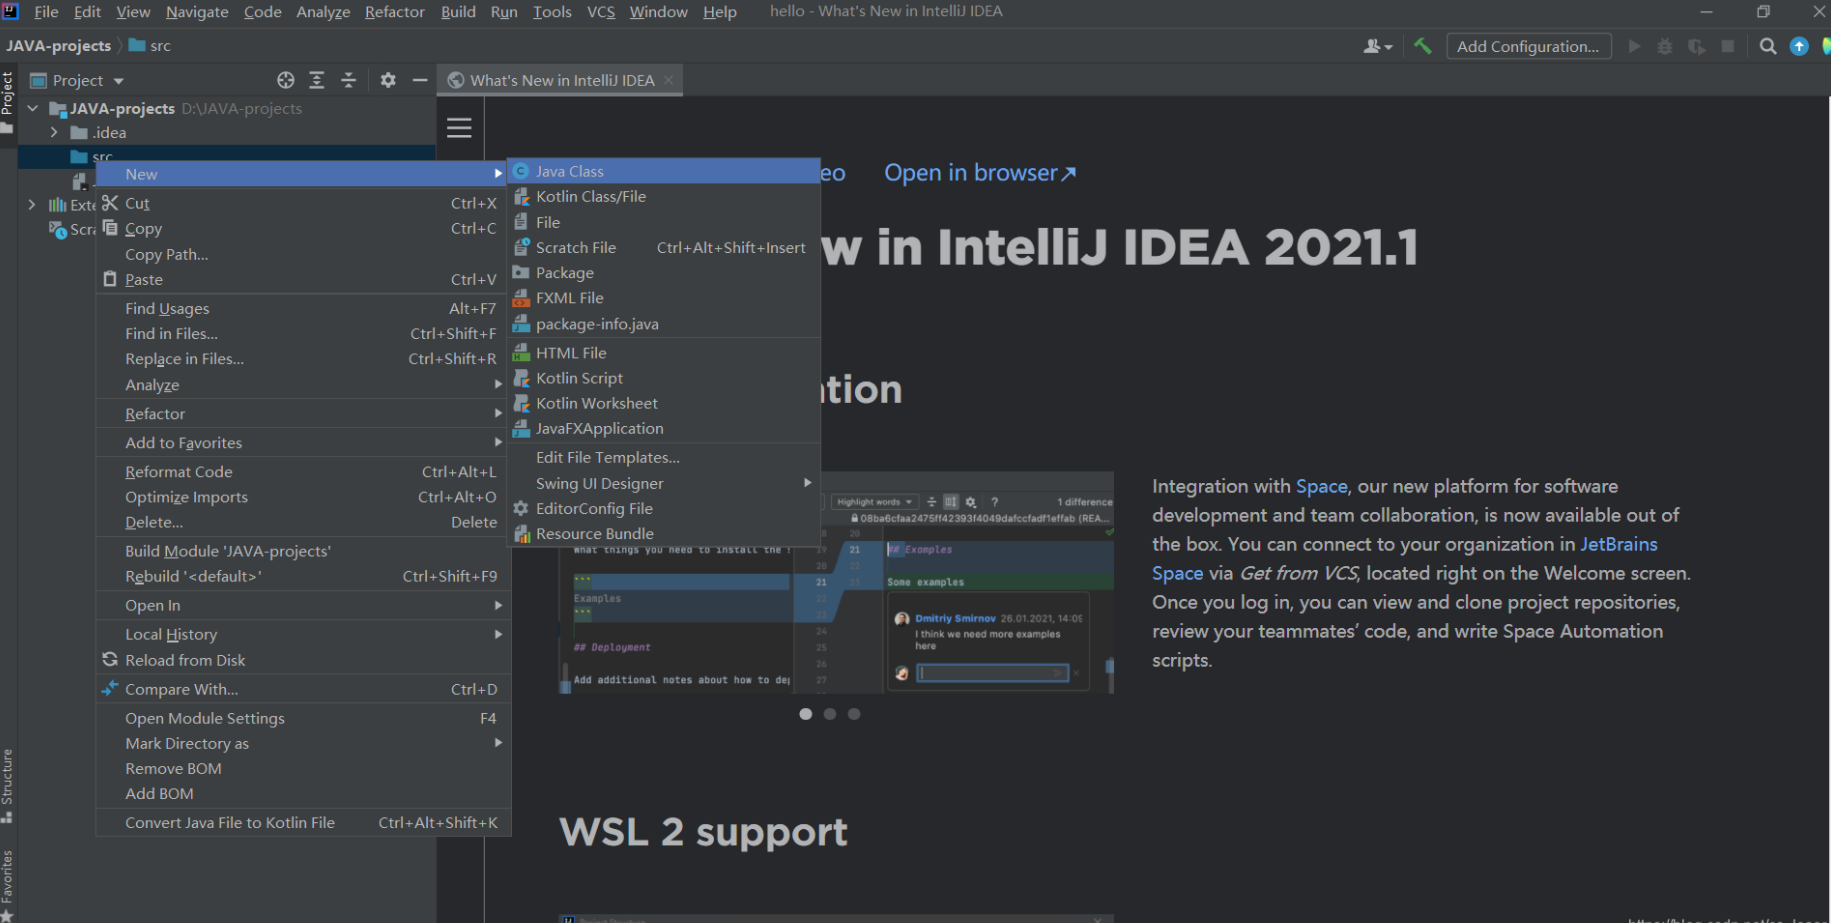This screenshot has width=1831, height=923.
Task: Select third carousel dot
Action: [x=854, y=714]
